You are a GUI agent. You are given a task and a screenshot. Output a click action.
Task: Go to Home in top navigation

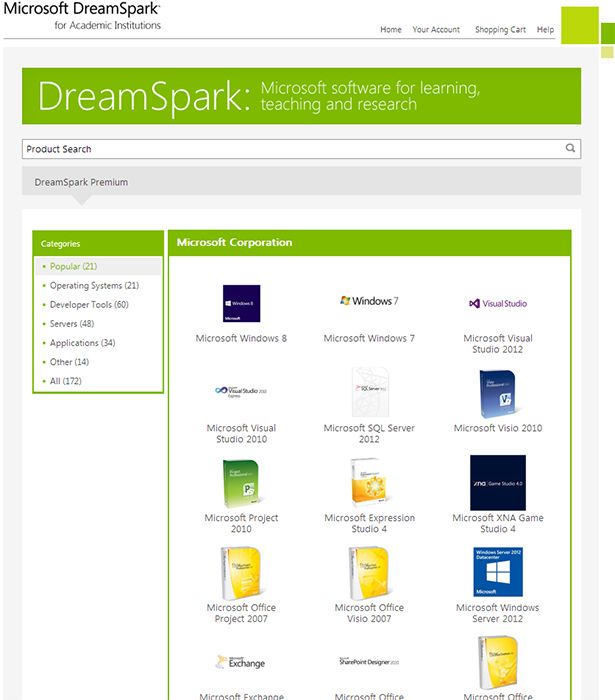(x=391, y=30)
